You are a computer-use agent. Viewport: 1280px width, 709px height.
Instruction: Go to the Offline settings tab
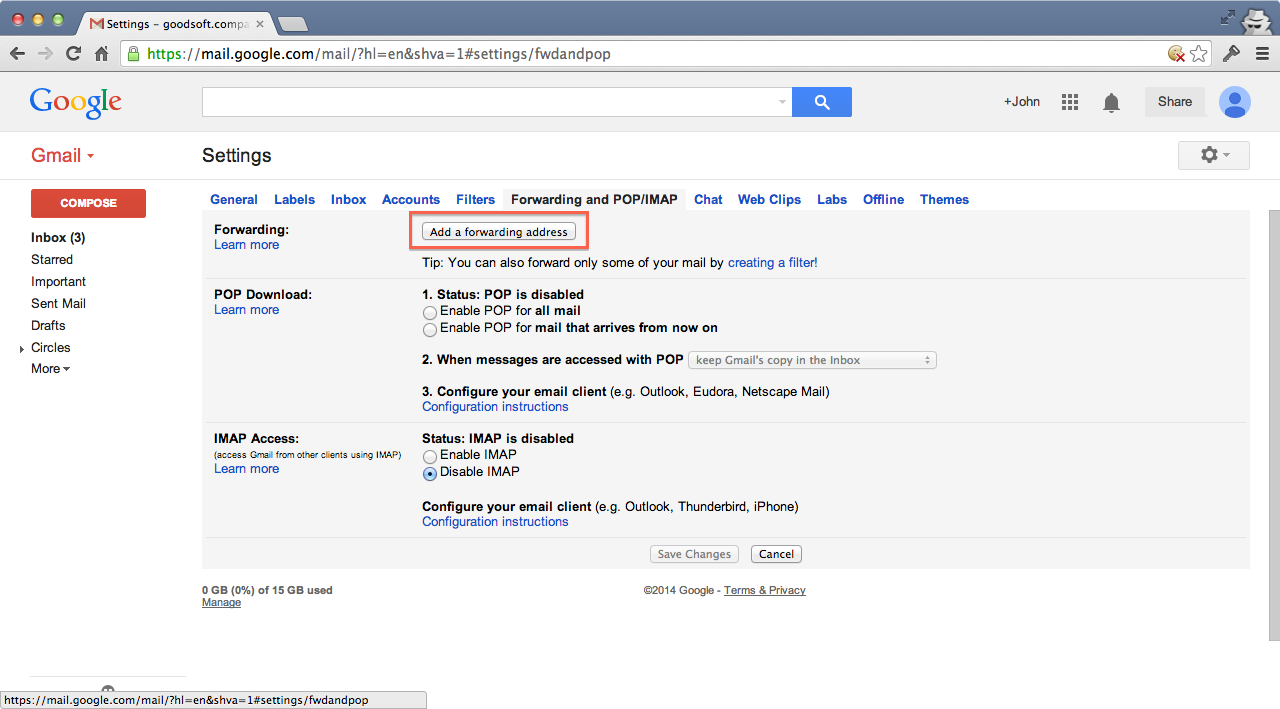pyautogui.click(x=883, y=200)
